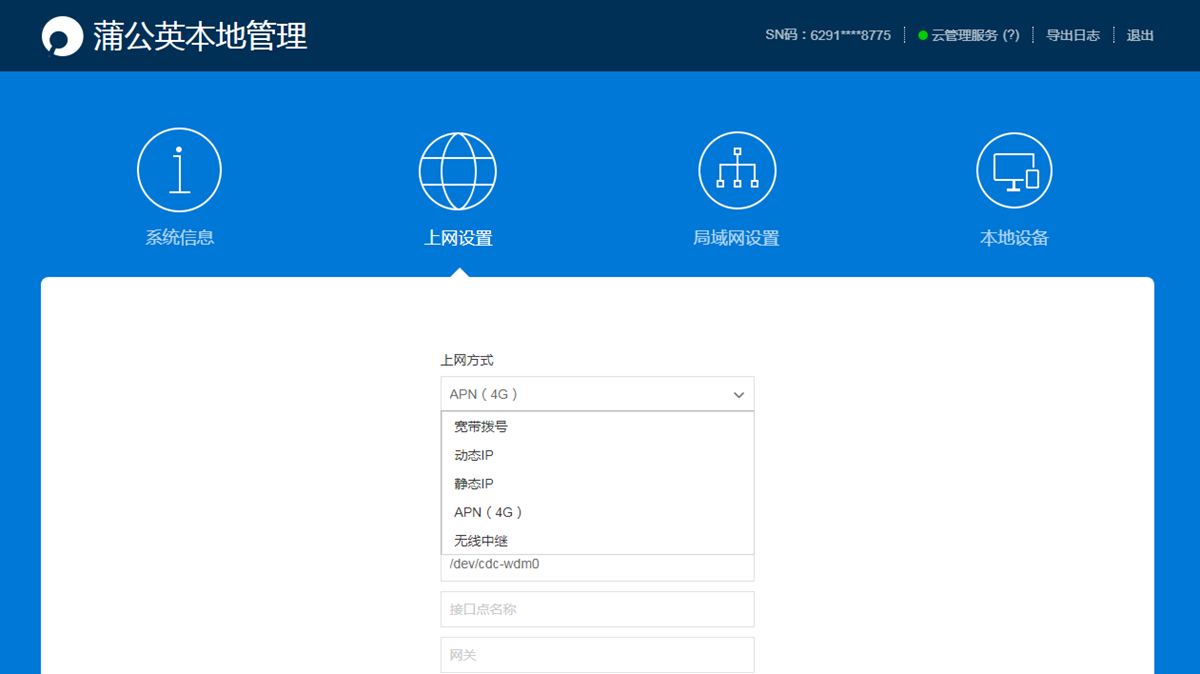
Task: Switch to the 系统信息 tab
Action: coord(179,237)
